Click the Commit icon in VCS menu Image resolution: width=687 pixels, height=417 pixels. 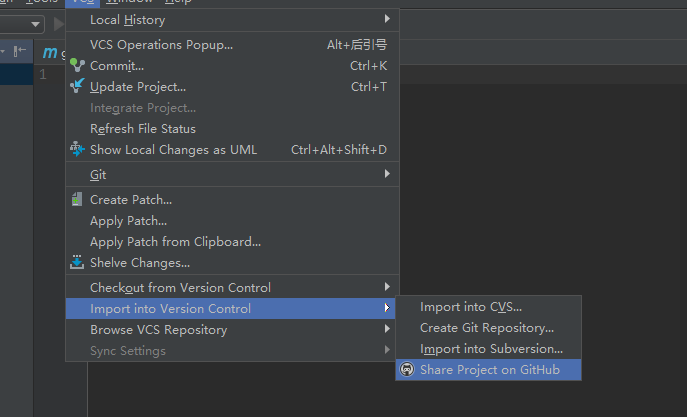77,66
